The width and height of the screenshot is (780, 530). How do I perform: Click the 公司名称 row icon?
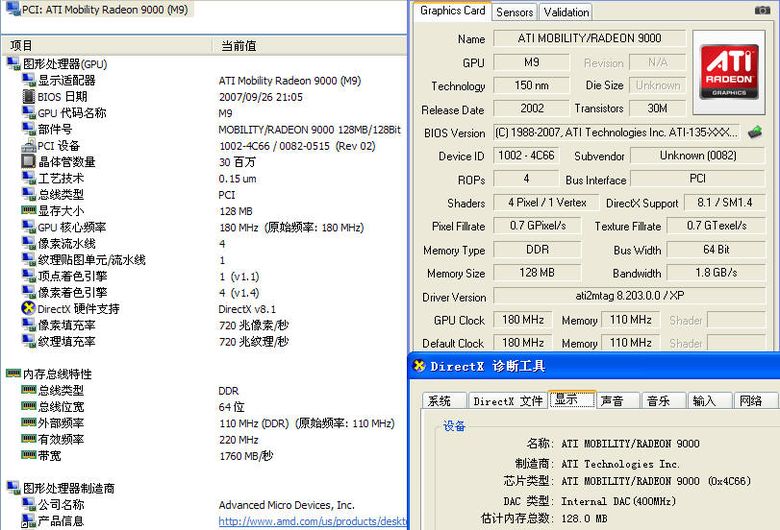(28, 504)
